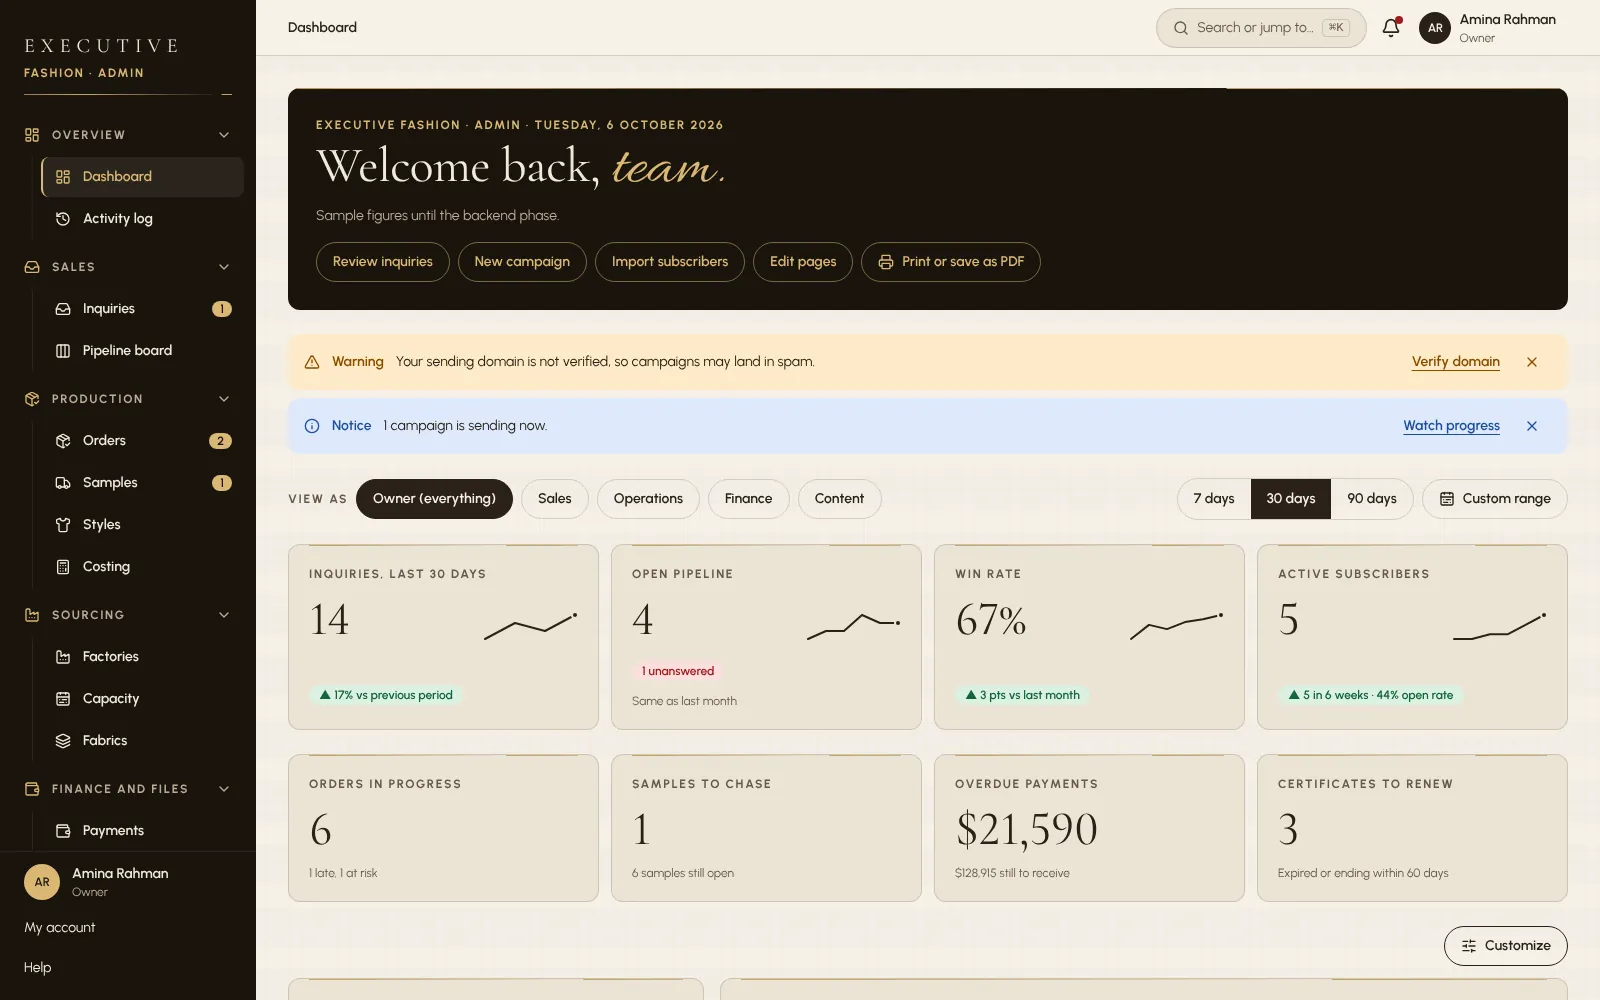The image size is (1600, 1000).
Task: Switch view to Finance
Action: 748,499
